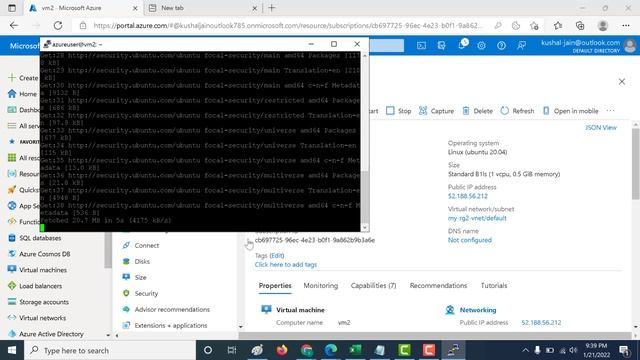Open browser settings and more menu

[x=626, y=25]
